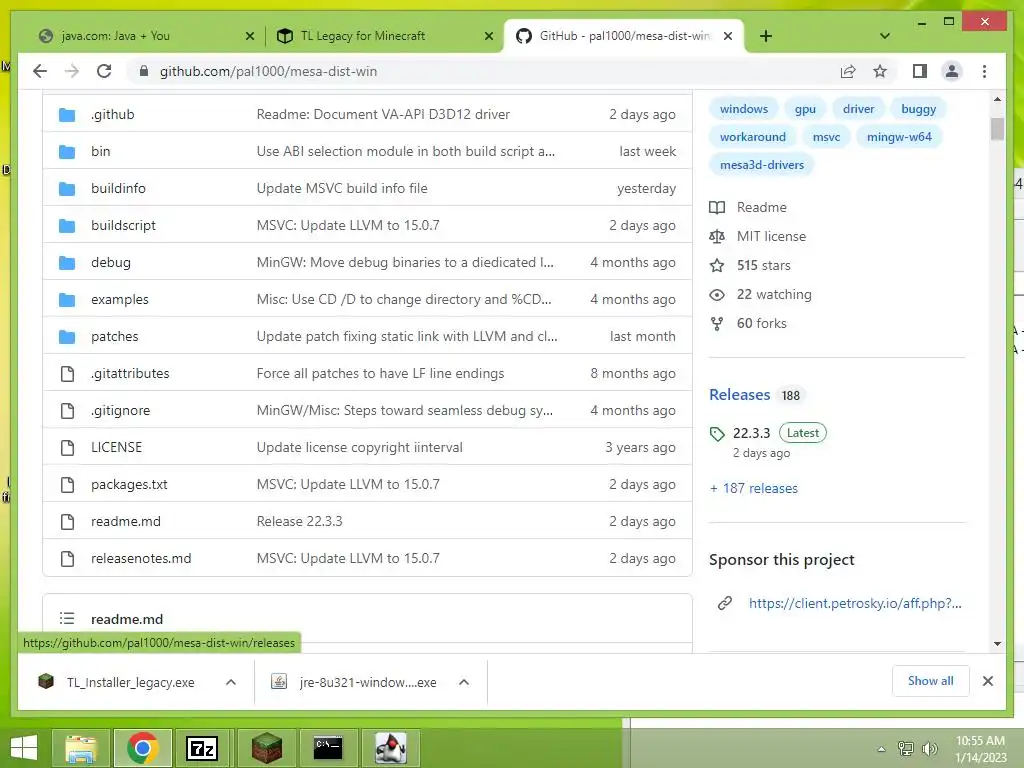Open commit 'Update license copyright iinterval'
Viewport: 1024px width, 768px height.
pos(359,447)
